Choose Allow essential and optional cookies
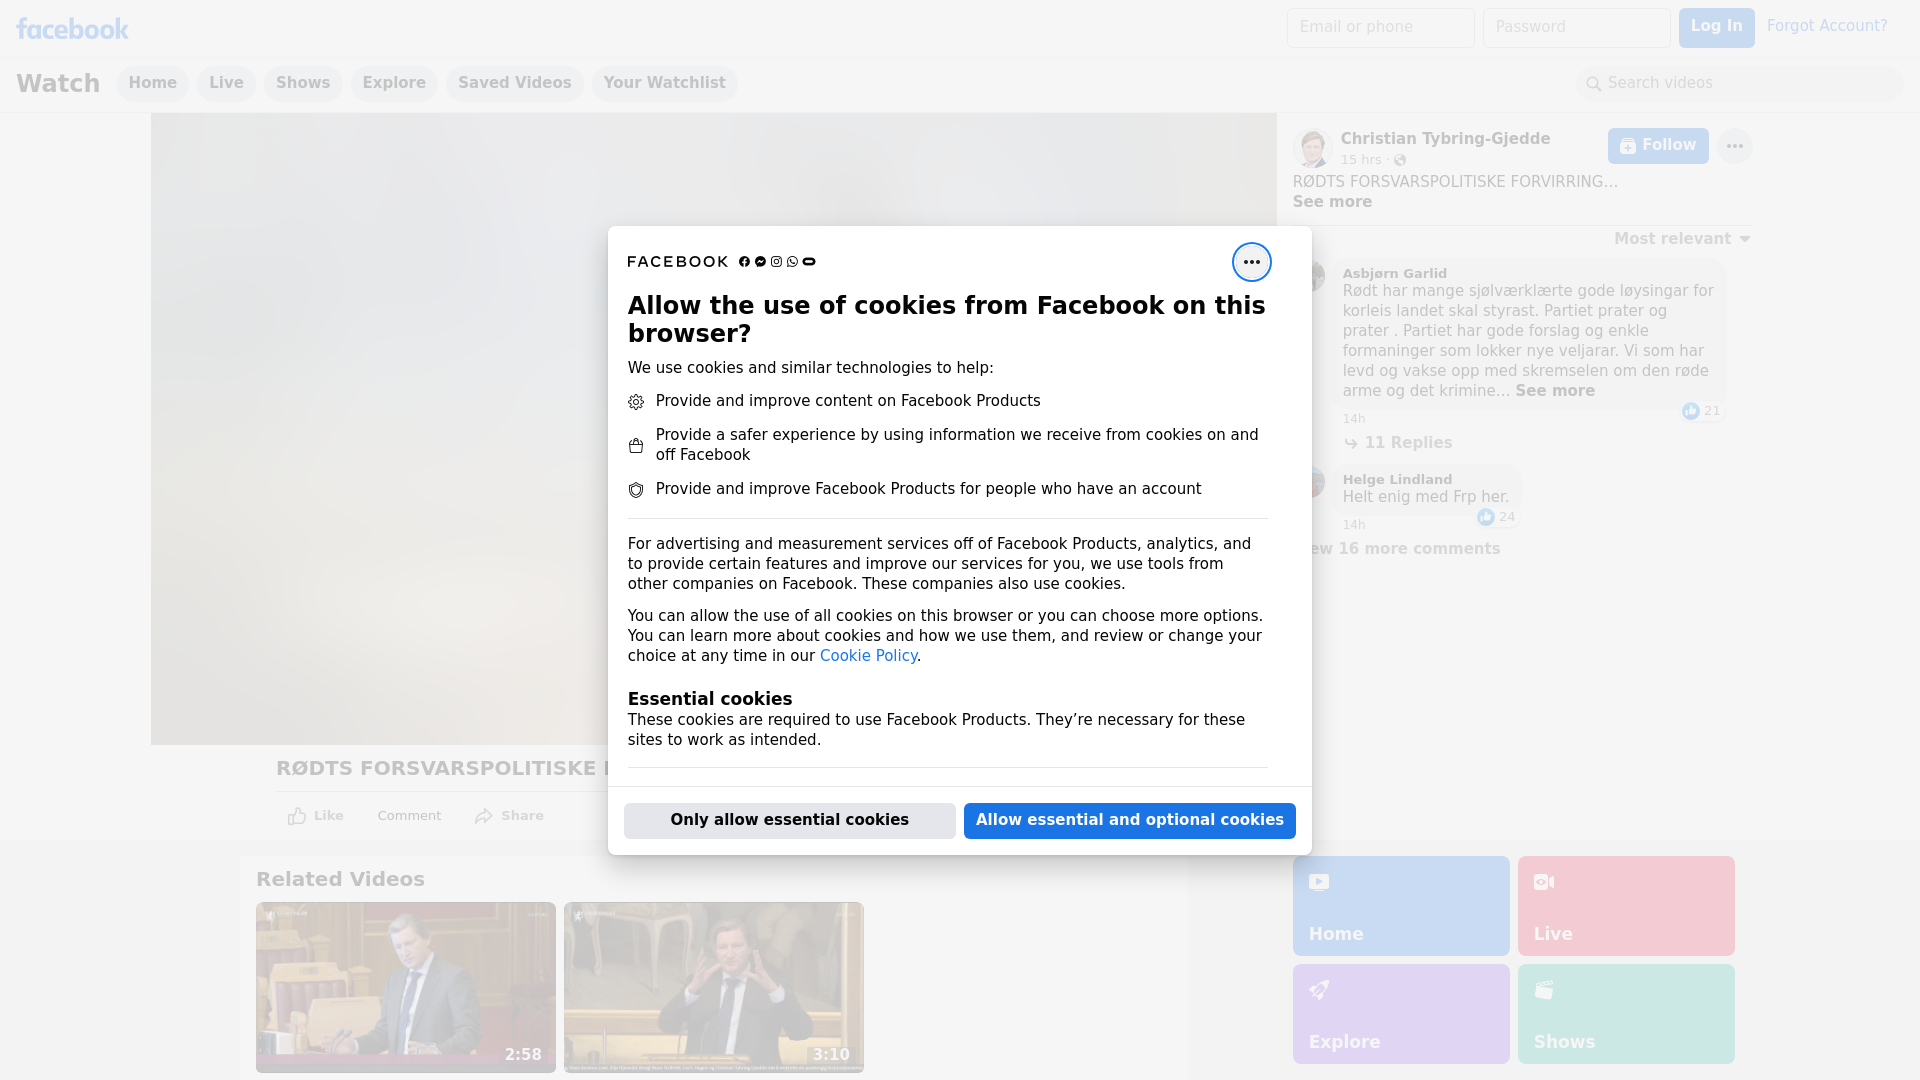 (1130, 821)
